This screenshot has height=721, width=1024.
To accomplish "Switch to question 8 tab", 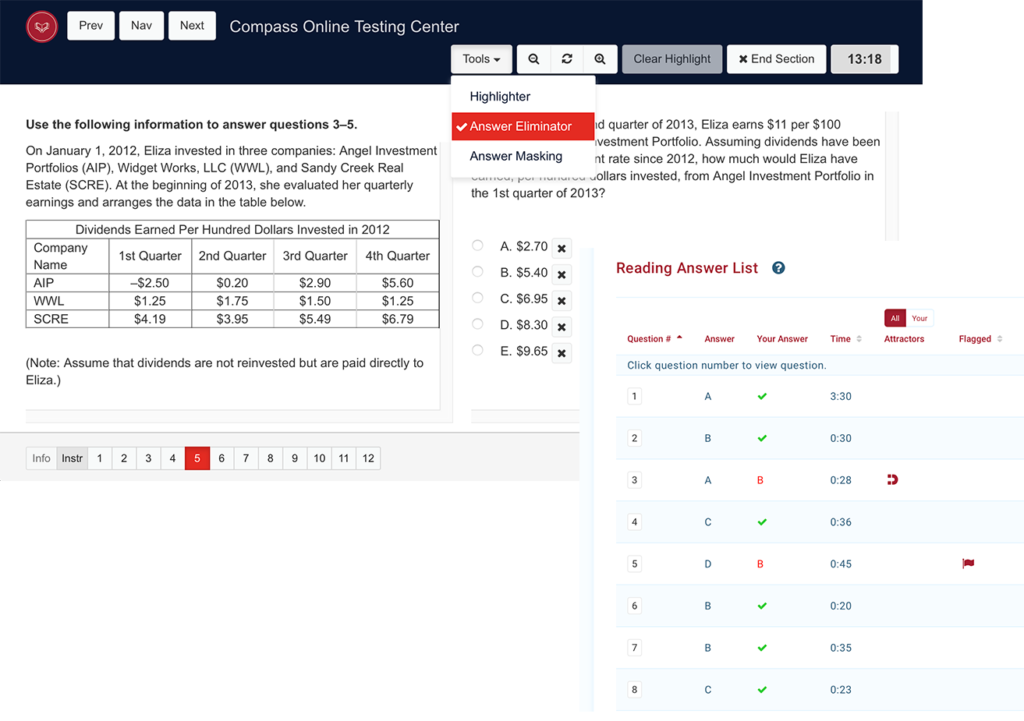I will point(270,457).
